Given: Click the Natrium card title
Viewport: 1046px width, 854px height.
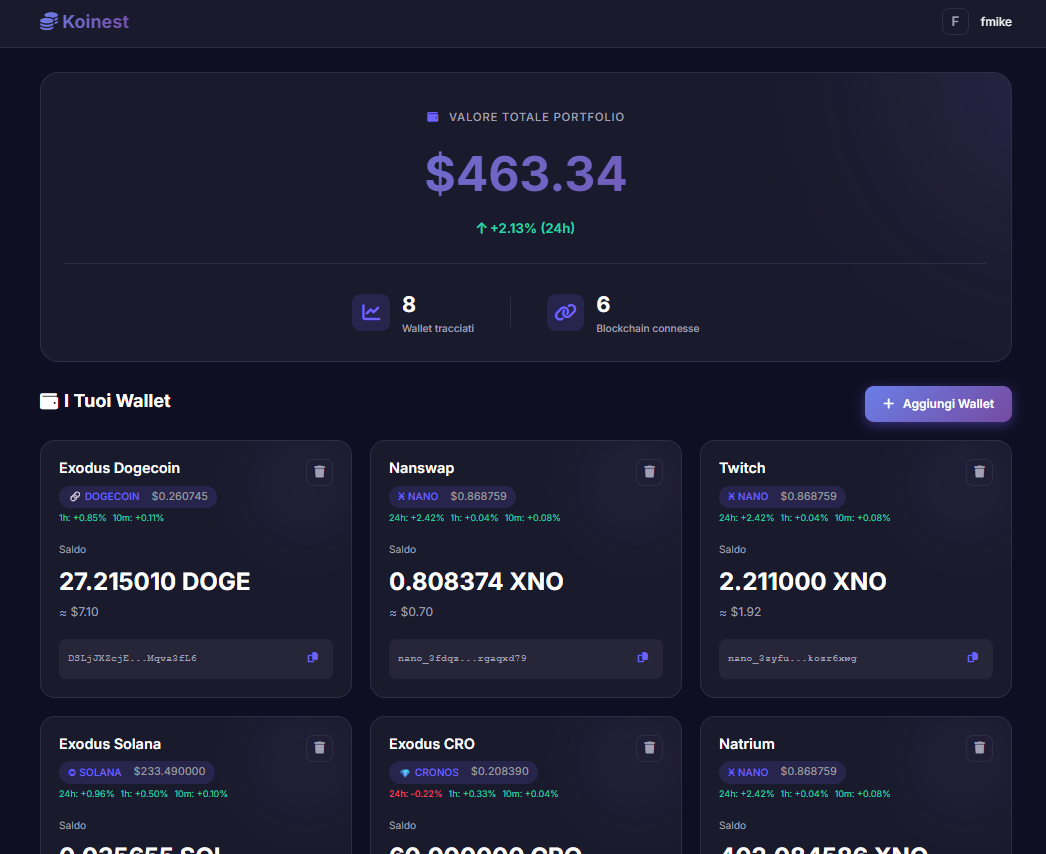Looking at the screenshot, I should (746, 744).
